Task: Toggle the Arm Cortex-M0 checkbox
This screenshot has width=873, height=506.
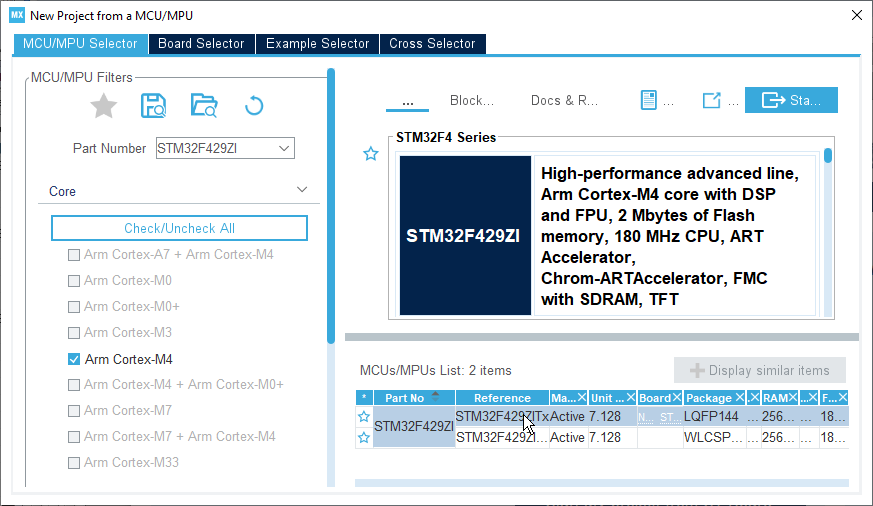Action: 73,281
